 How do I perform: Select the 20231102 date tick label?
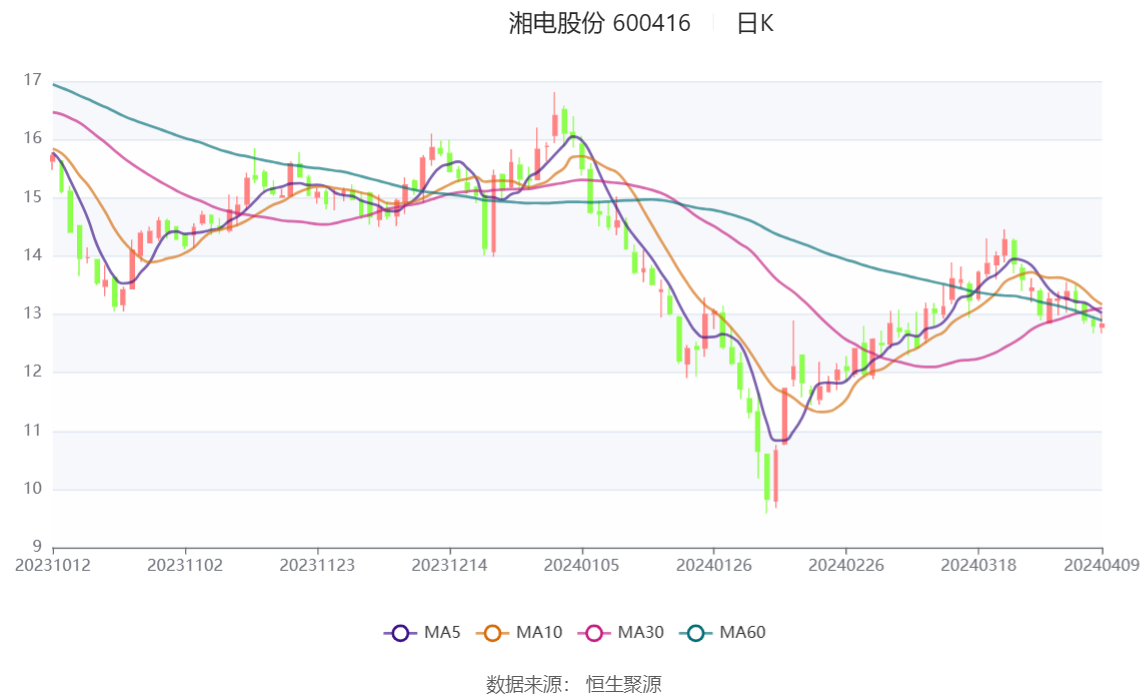pos(185,566)
